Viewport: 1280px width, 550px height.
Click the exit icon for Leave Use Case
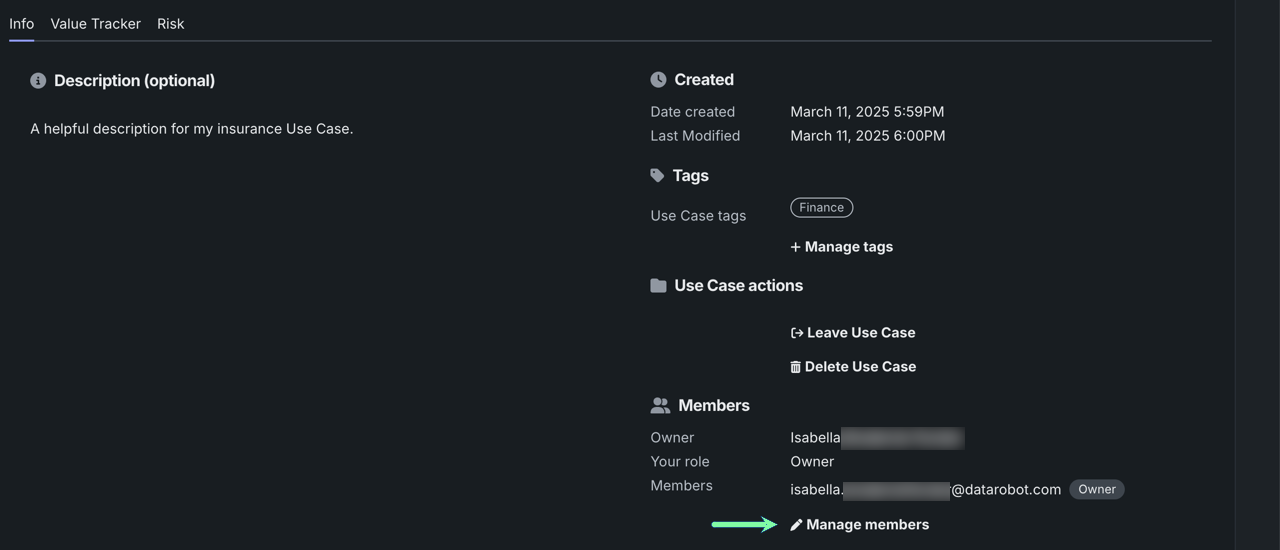[x=797, y=333]
